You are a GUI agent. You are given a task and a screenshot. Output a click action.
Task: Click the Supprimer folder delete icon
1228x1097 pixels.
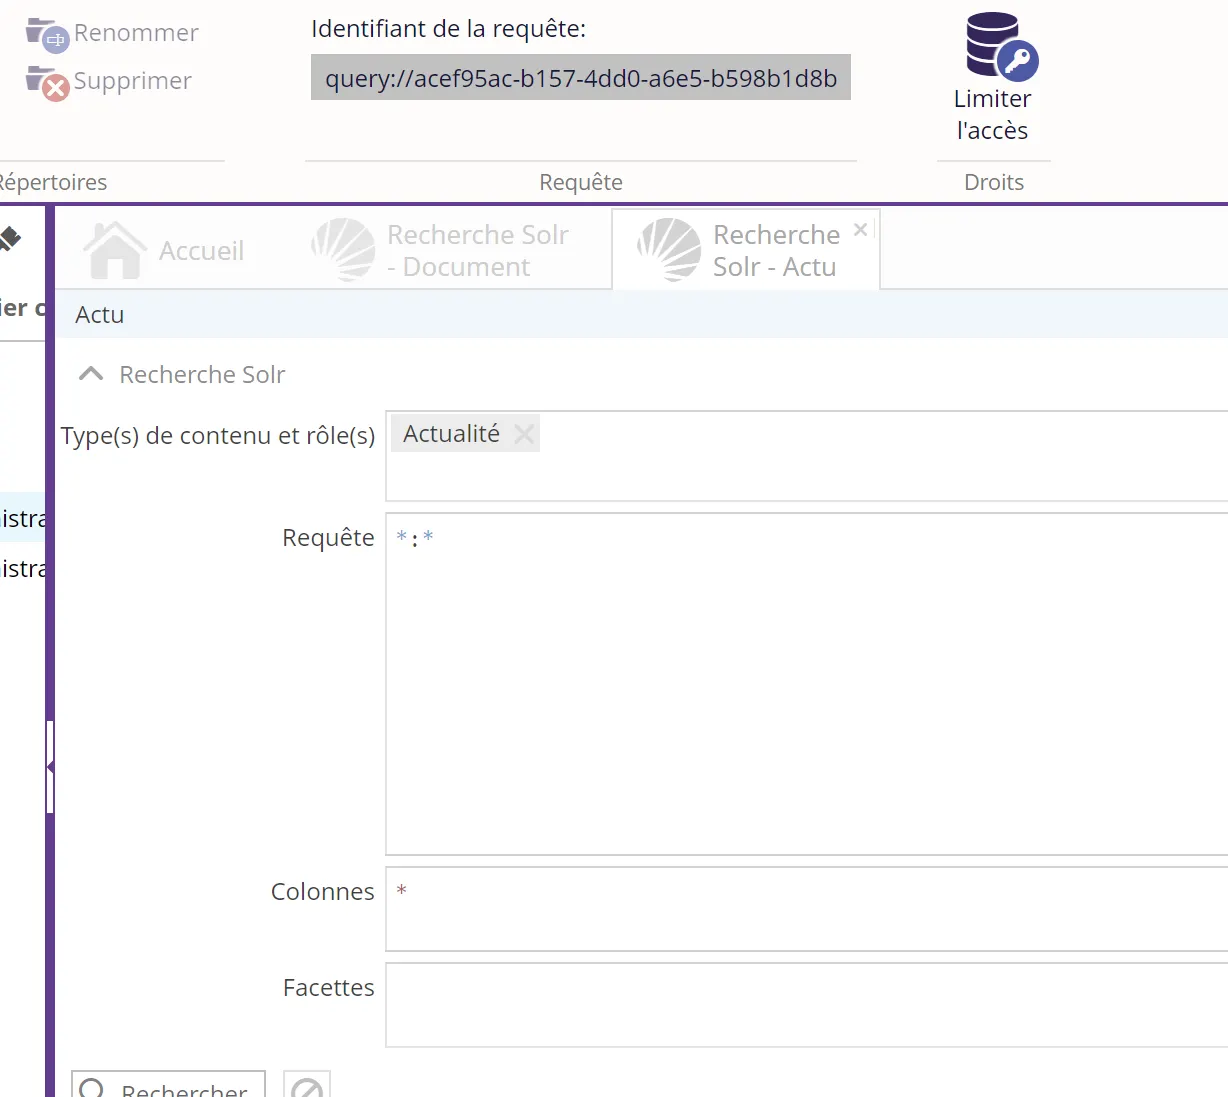point(46,81)
